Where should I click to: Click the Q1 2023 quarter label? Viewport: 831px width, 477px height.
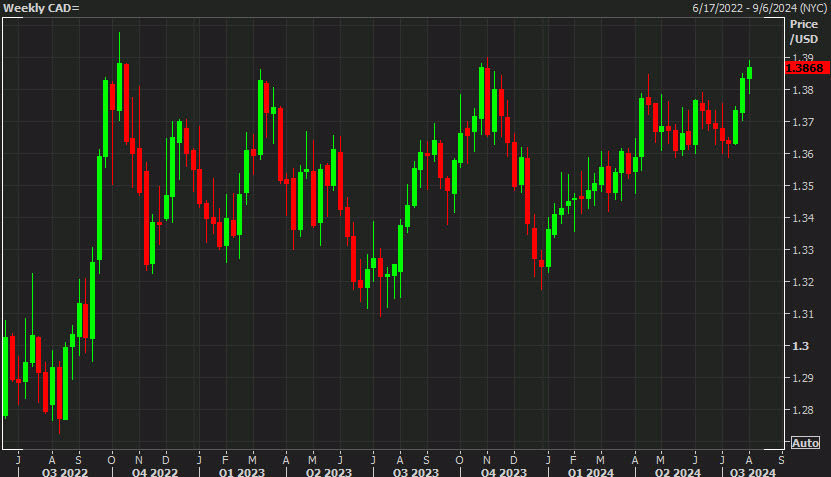[242, 472]
